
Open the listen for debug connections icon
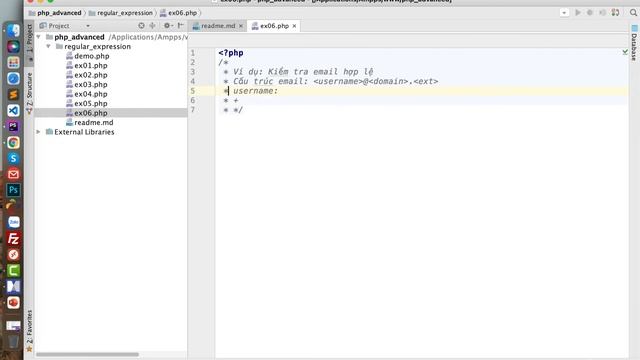coord(615,13)
